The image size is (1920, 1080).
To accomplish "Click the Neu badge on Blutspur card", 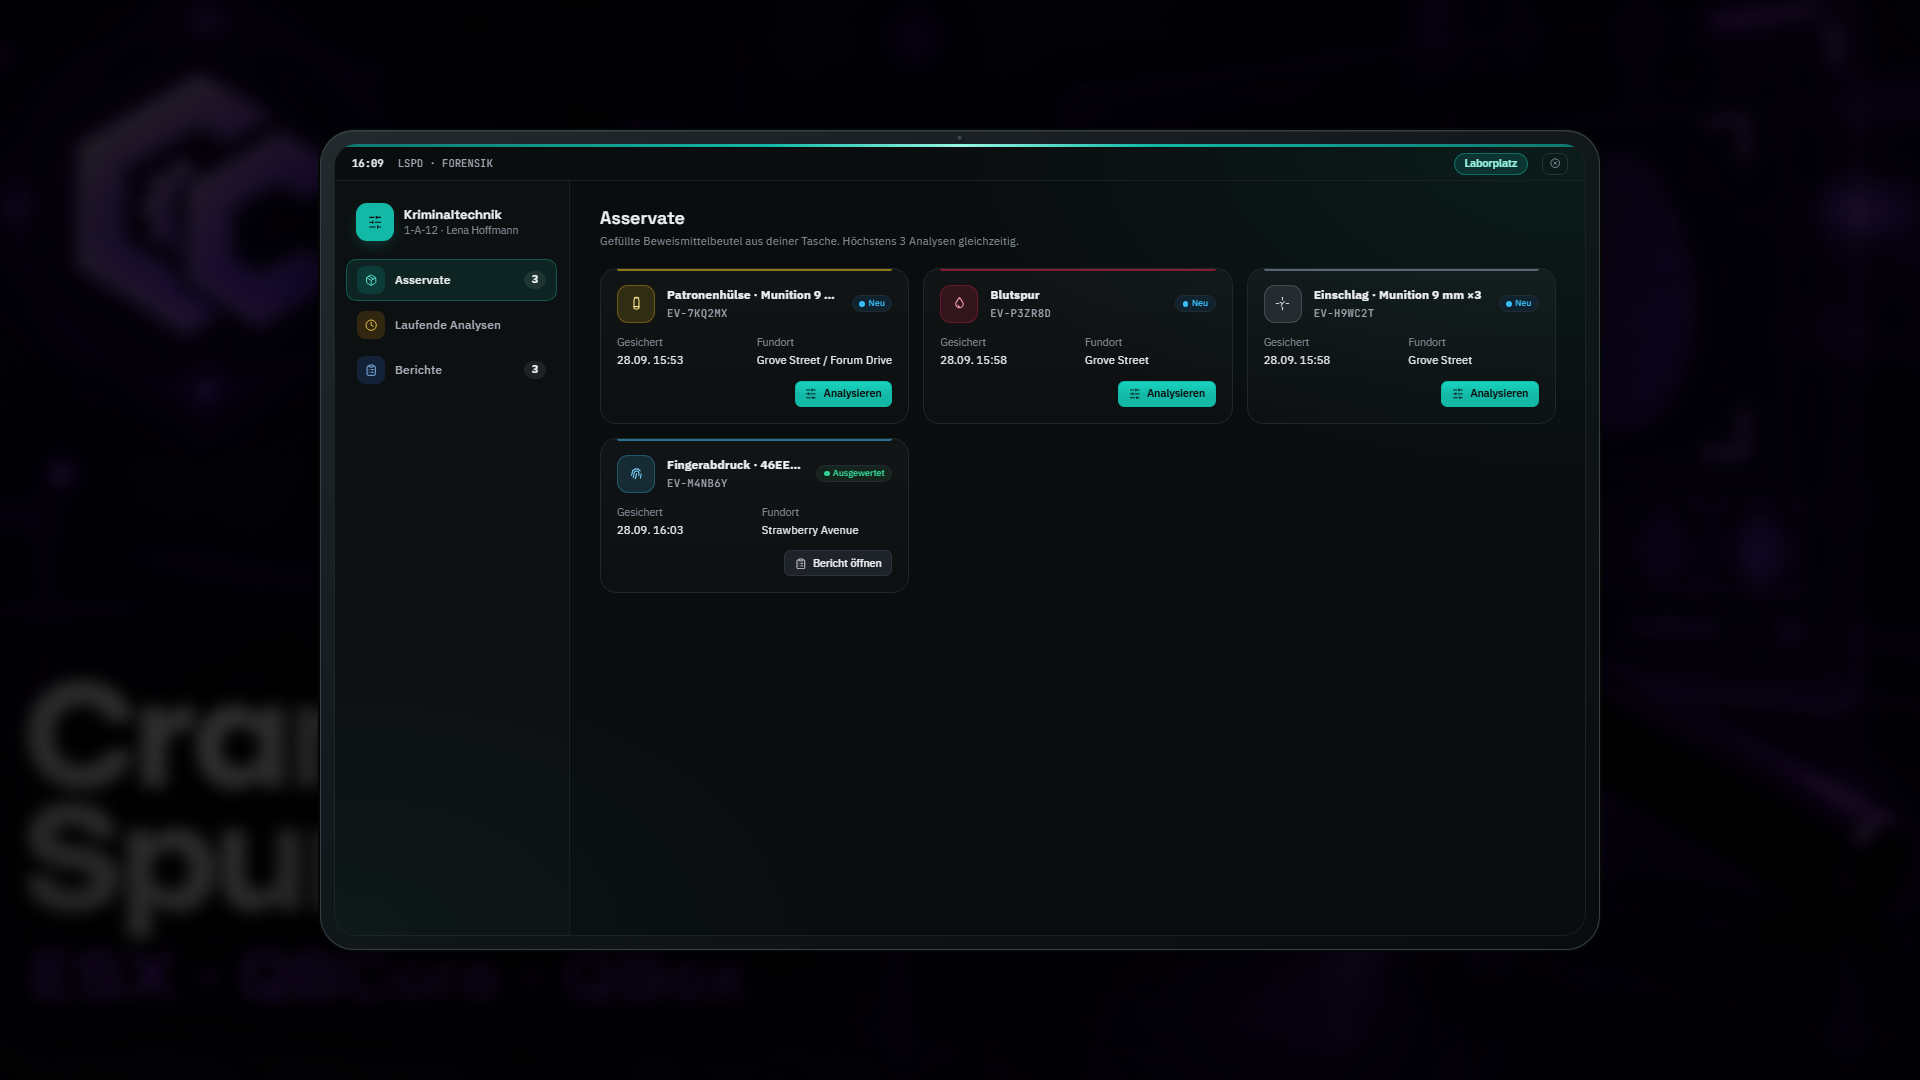I will (x=1195, y=304).
